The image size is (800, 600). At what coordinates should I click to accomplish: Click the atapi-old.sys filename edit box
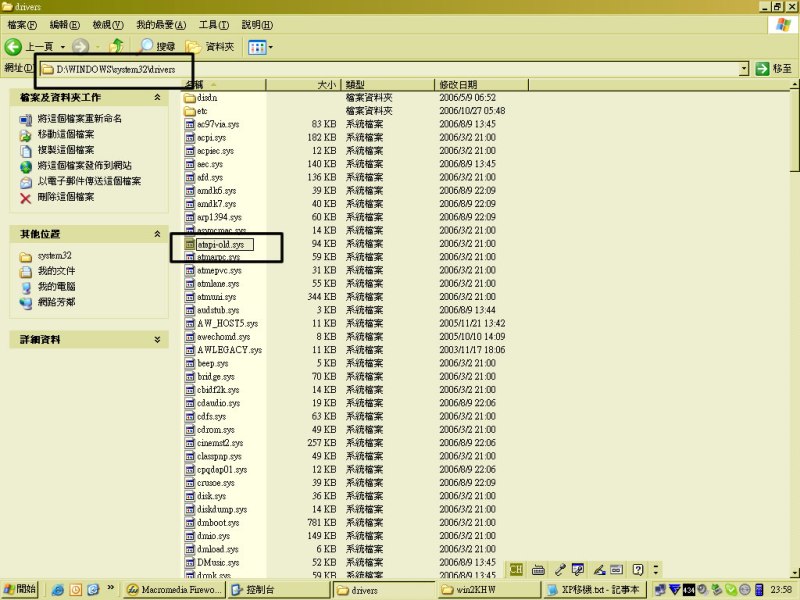coord(224,244)
